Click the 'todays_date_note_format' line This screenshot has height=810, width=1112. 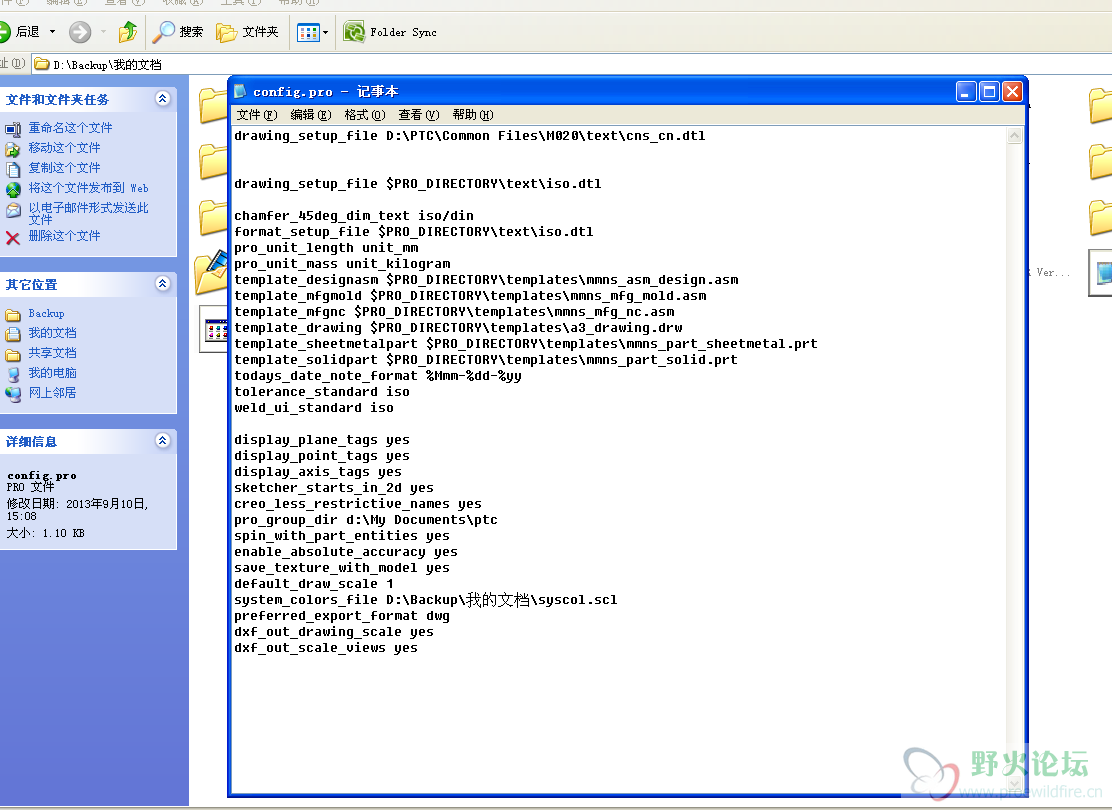pos(377,376)
